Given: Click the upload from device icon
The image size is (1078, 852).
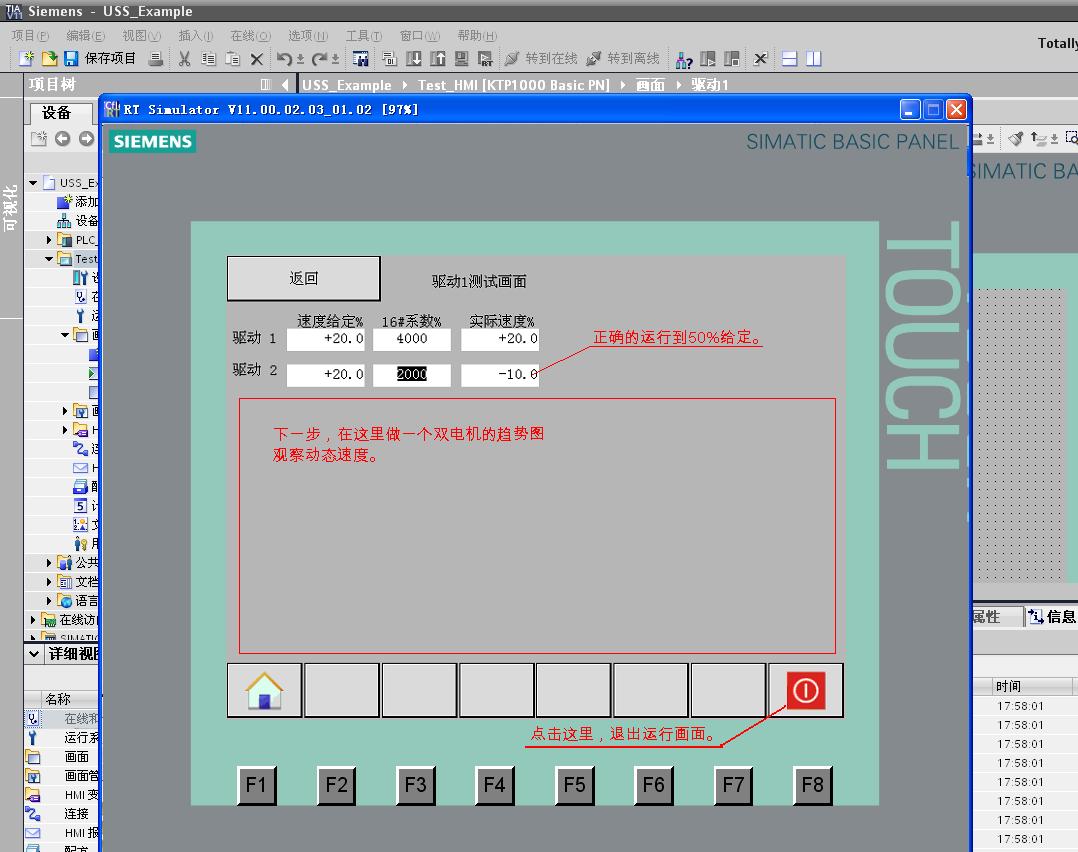Looking at the screenshot, I should (437, 58).
